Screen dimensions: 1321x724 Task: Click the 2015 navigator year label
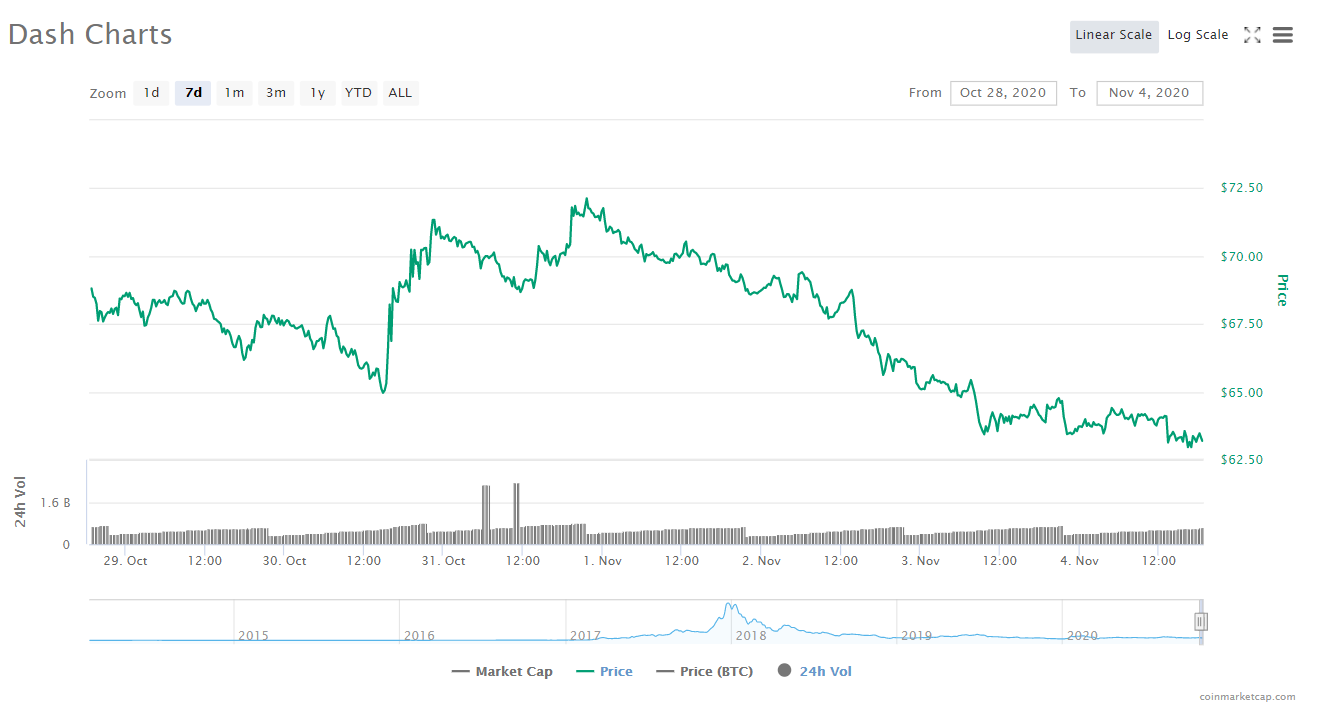tap(254, 636)
